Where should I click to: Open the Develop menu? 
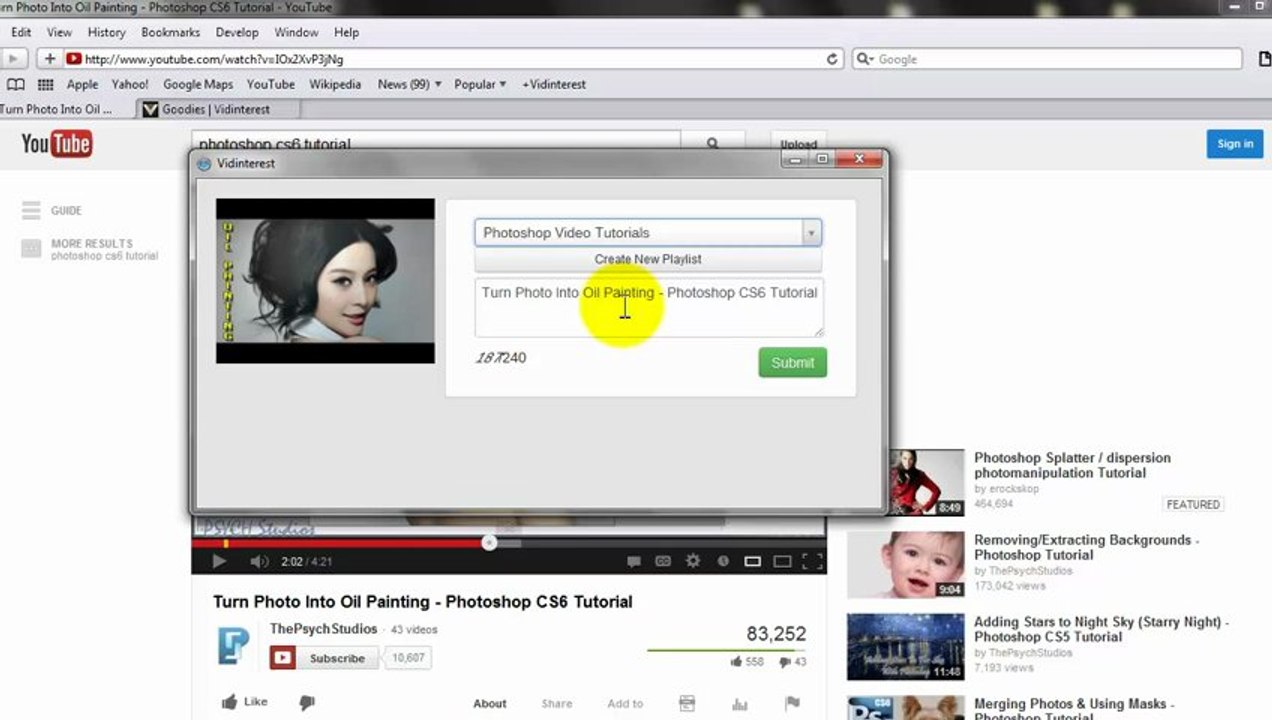pyautogui.click(x=237, y=32)
